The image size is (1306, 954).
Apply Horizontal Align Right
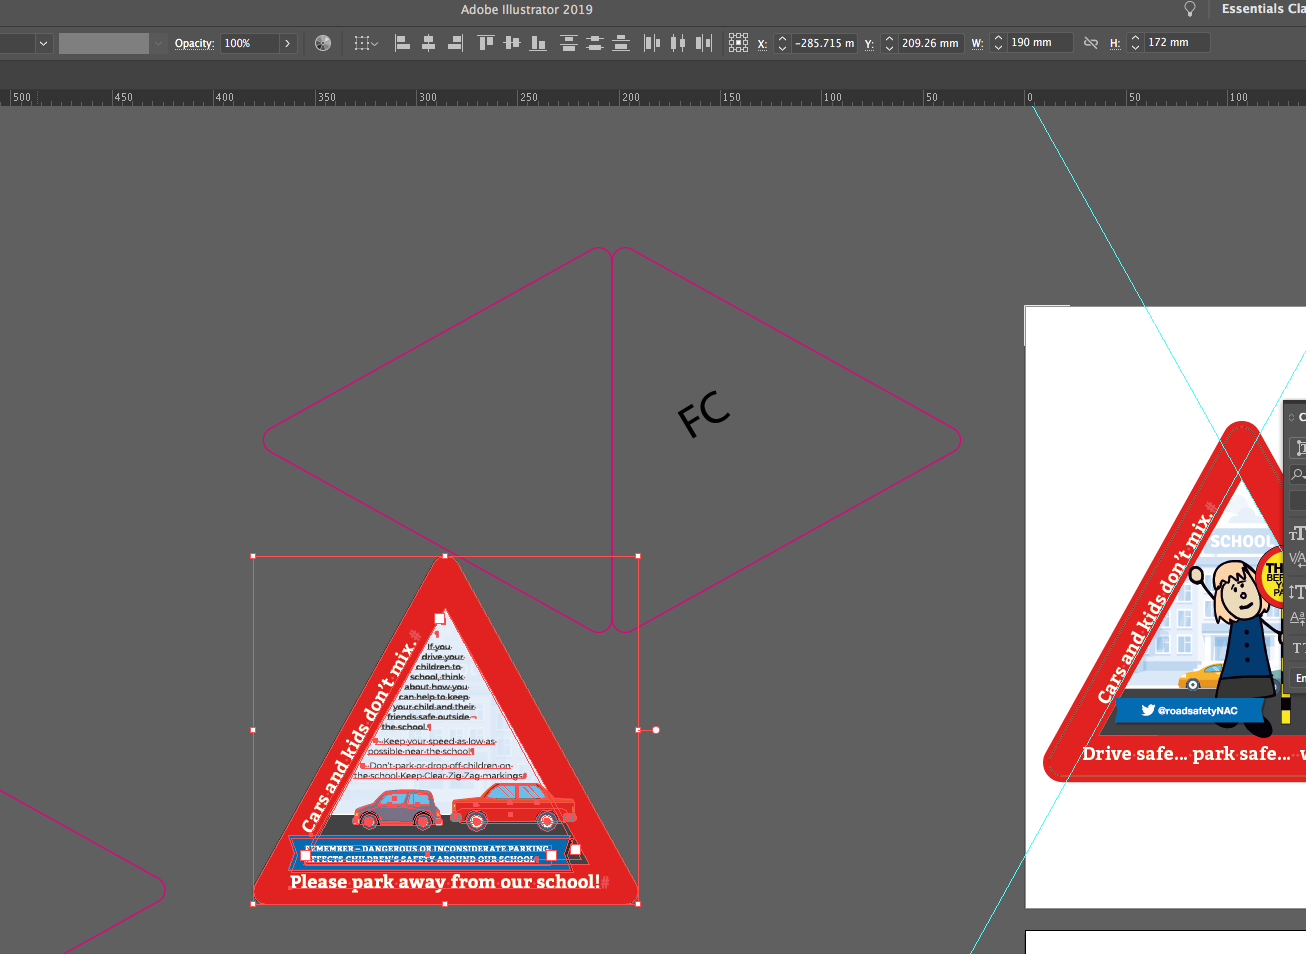(x=455, y=43)
